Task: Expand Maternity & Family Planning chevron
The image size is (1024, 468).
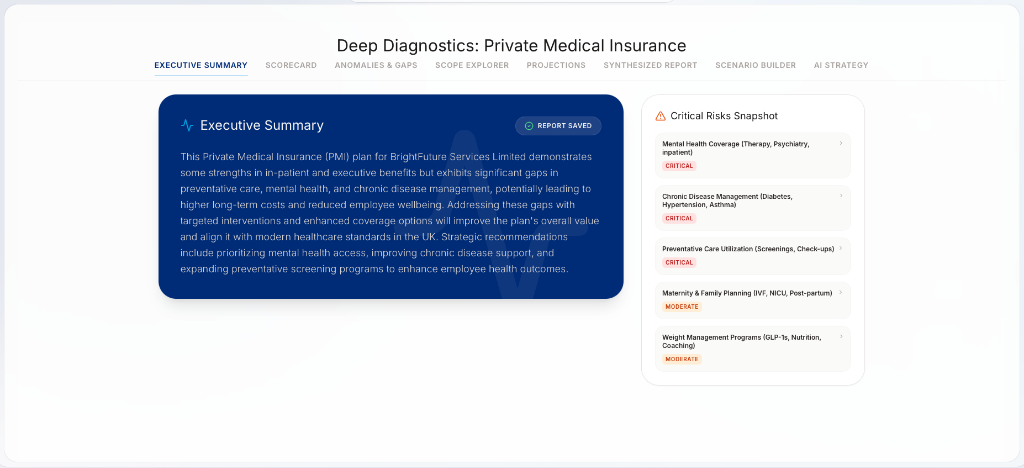Action: point(840,292)
